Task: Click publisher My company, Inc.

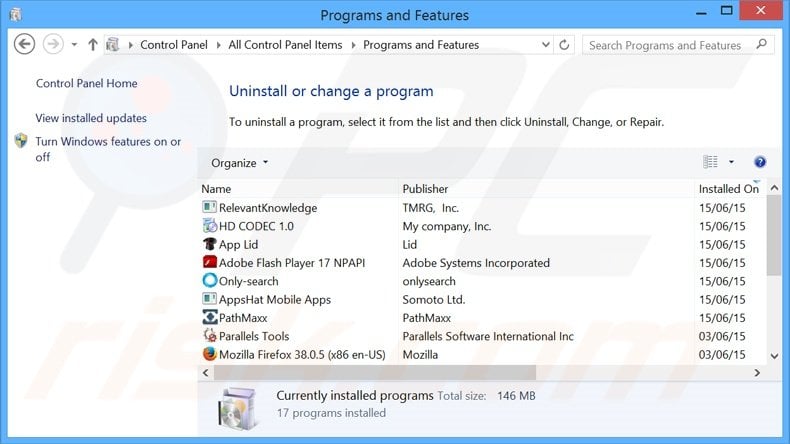Action: 446,226
